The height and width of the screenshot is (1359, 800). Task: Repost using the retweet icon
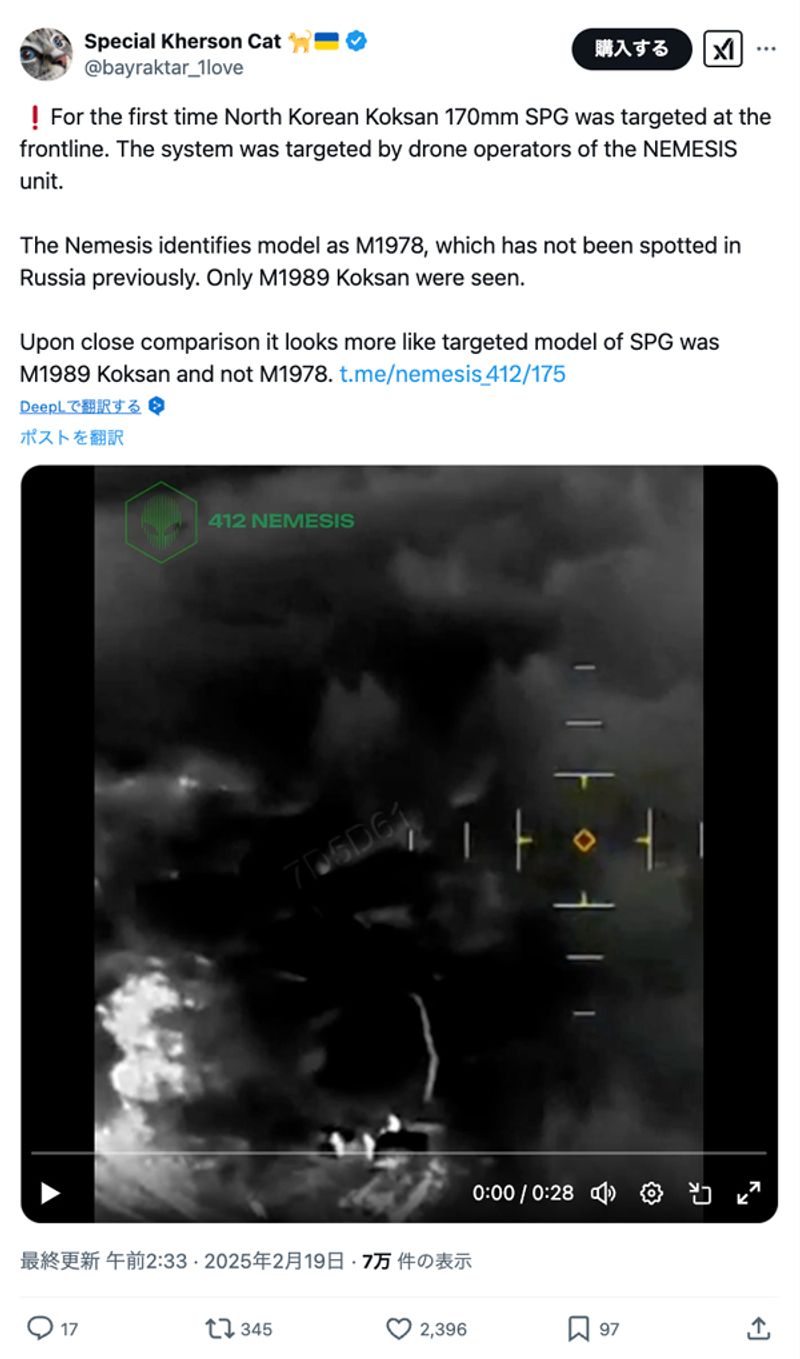coord(219,1328)
